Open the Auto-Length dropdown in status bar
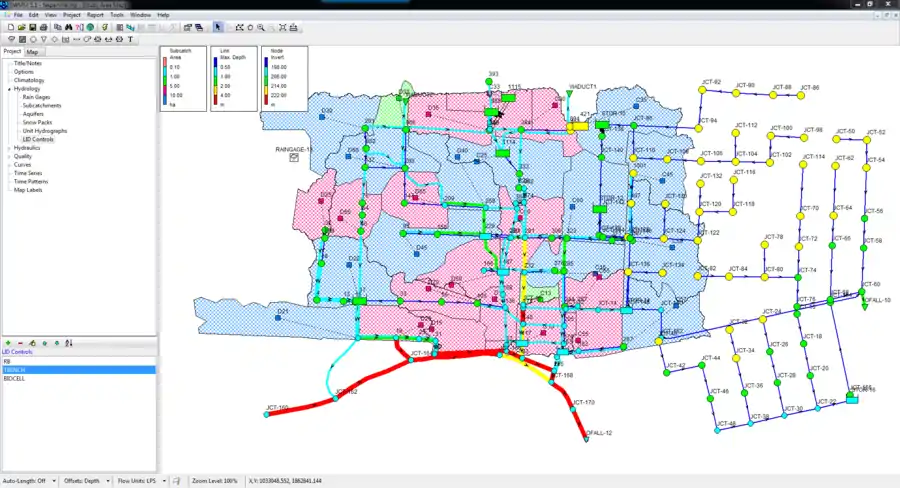 pos(54,480)
